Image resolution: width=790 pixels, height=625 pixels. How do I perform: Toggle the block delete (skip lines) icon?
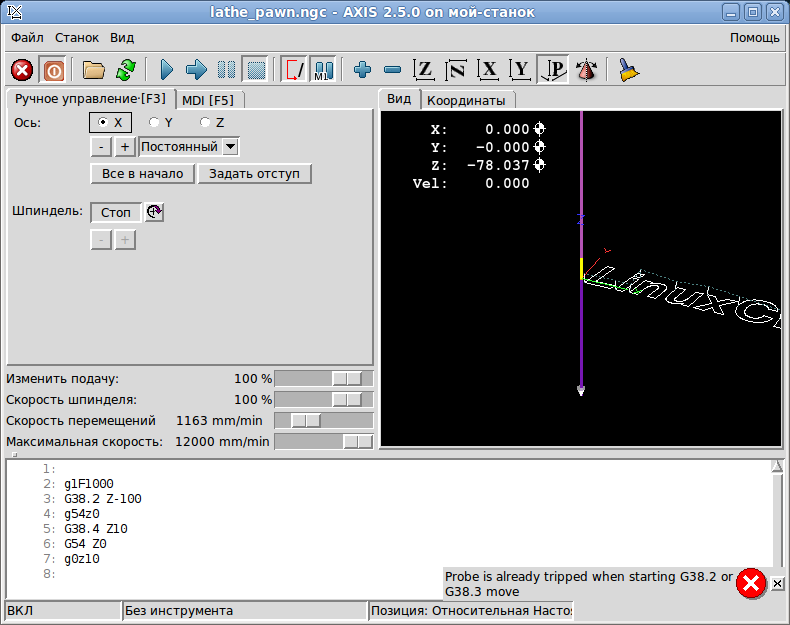(x=294, y=70)
